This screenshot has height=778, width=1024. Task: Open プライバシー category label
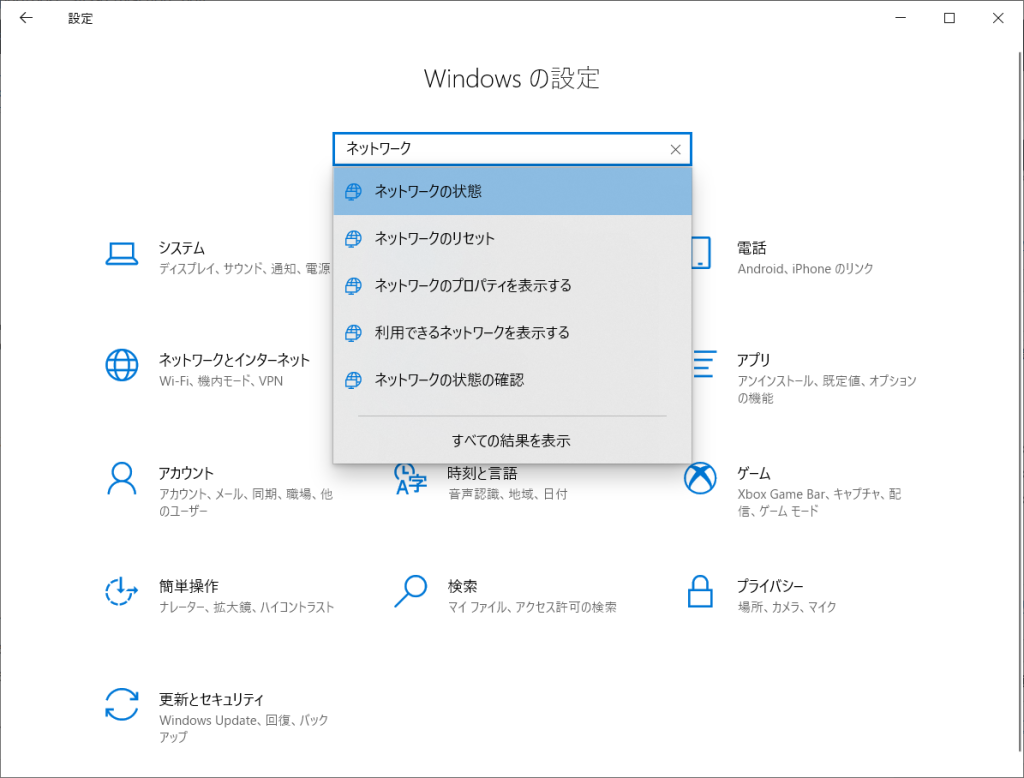click(x=770, y=586)
